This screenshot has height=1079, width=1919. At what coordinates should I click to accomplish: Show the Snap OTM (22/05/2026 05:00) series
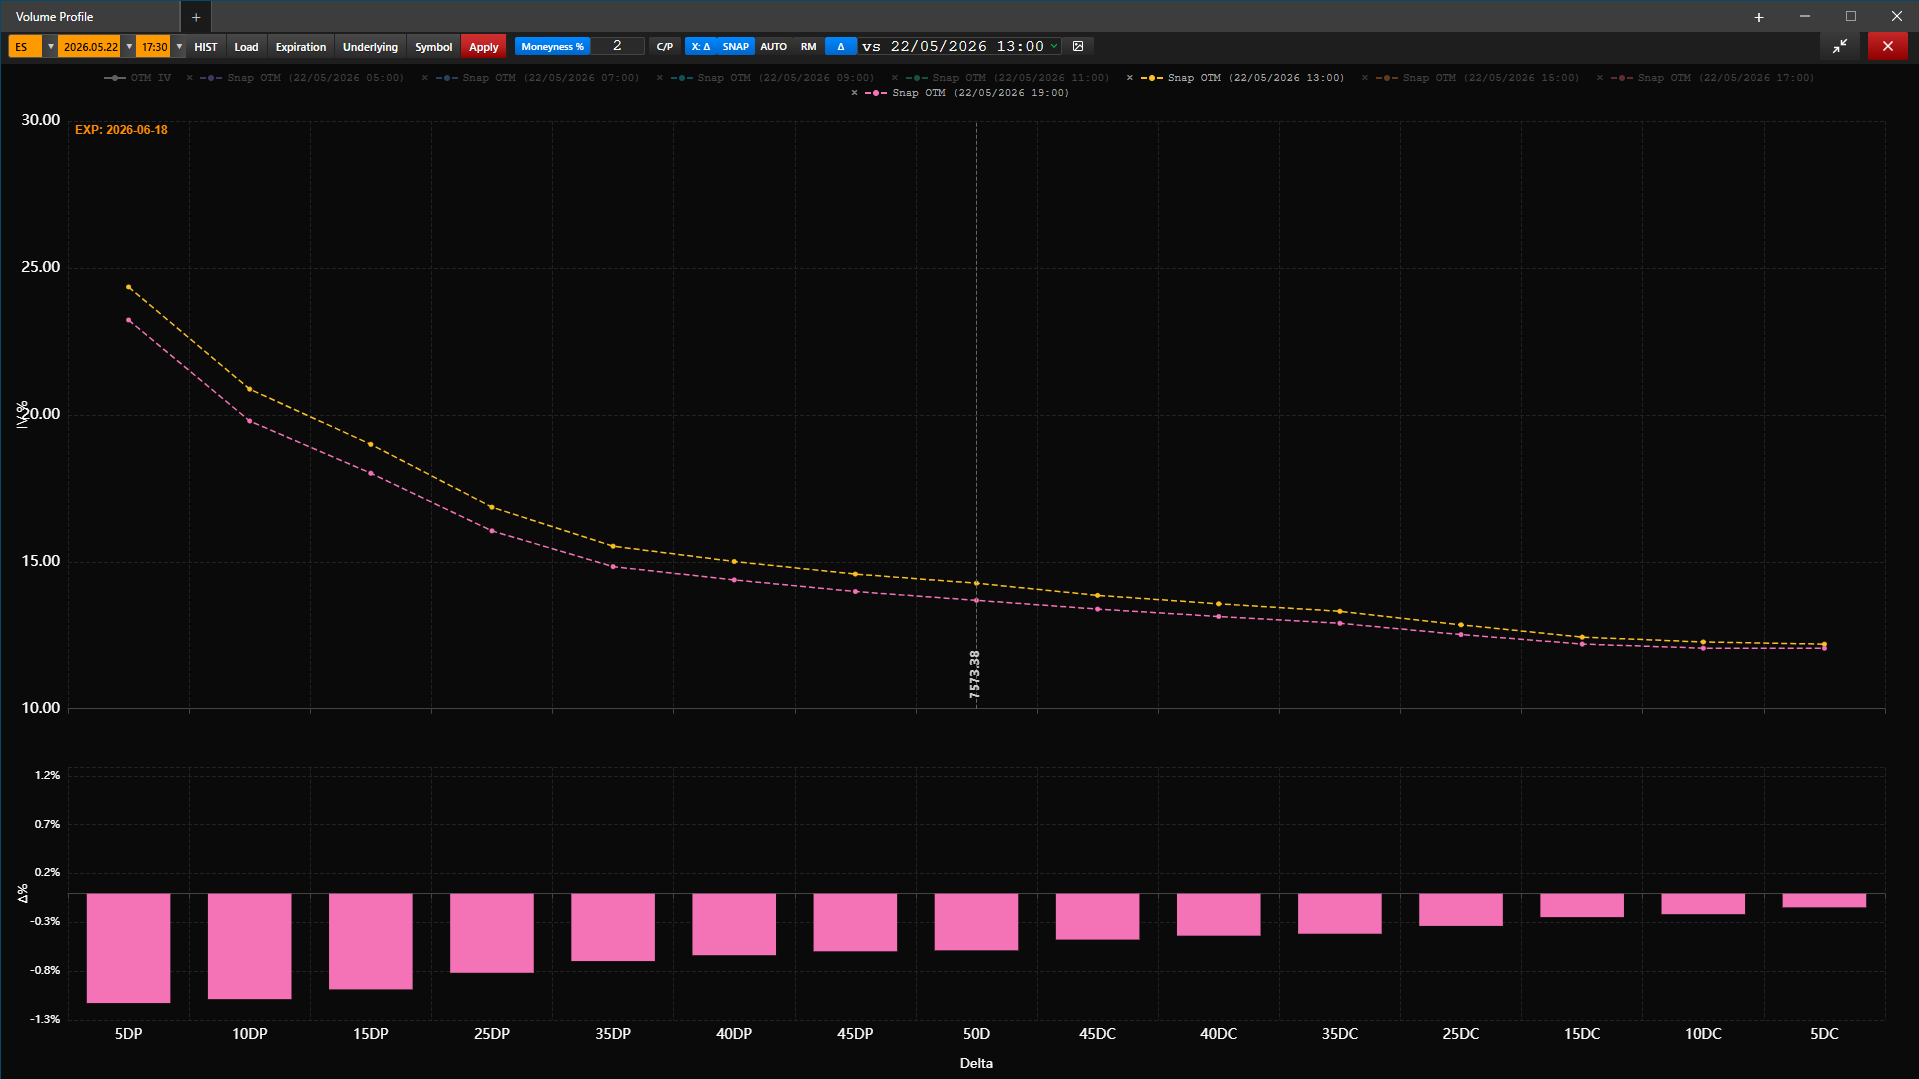302,78
